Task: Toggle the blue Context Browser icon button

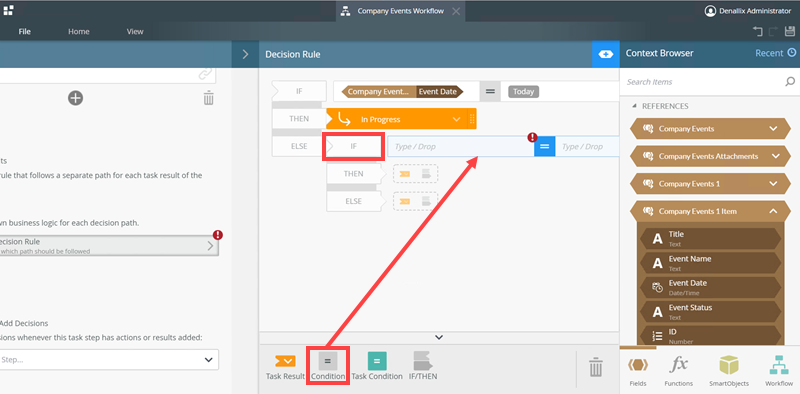Action: click(x=606, y=54)
